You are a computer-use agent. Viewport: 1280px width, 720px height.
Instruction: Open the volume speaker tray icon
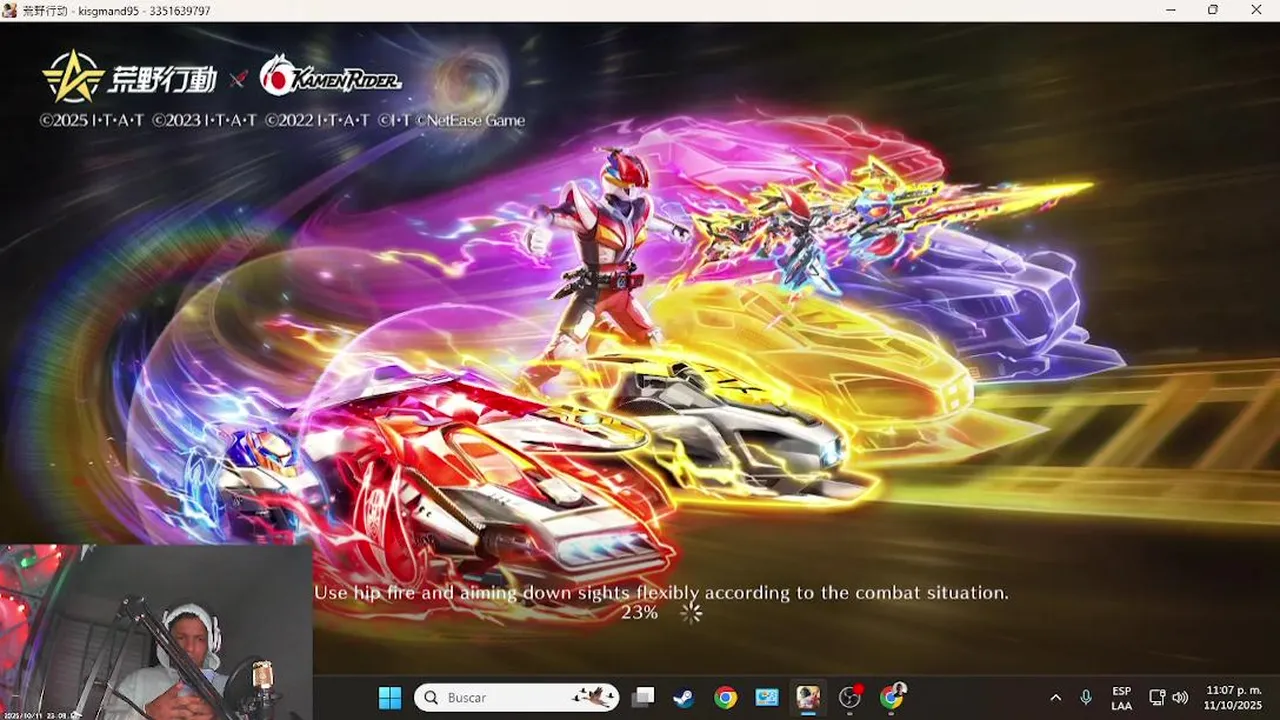point(1180,697)
